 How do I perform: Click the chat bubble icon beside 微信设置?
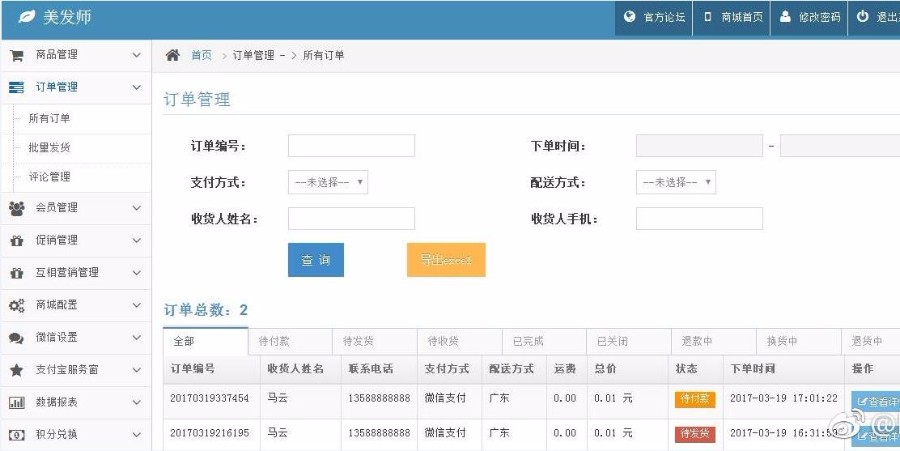click(17, 338)
